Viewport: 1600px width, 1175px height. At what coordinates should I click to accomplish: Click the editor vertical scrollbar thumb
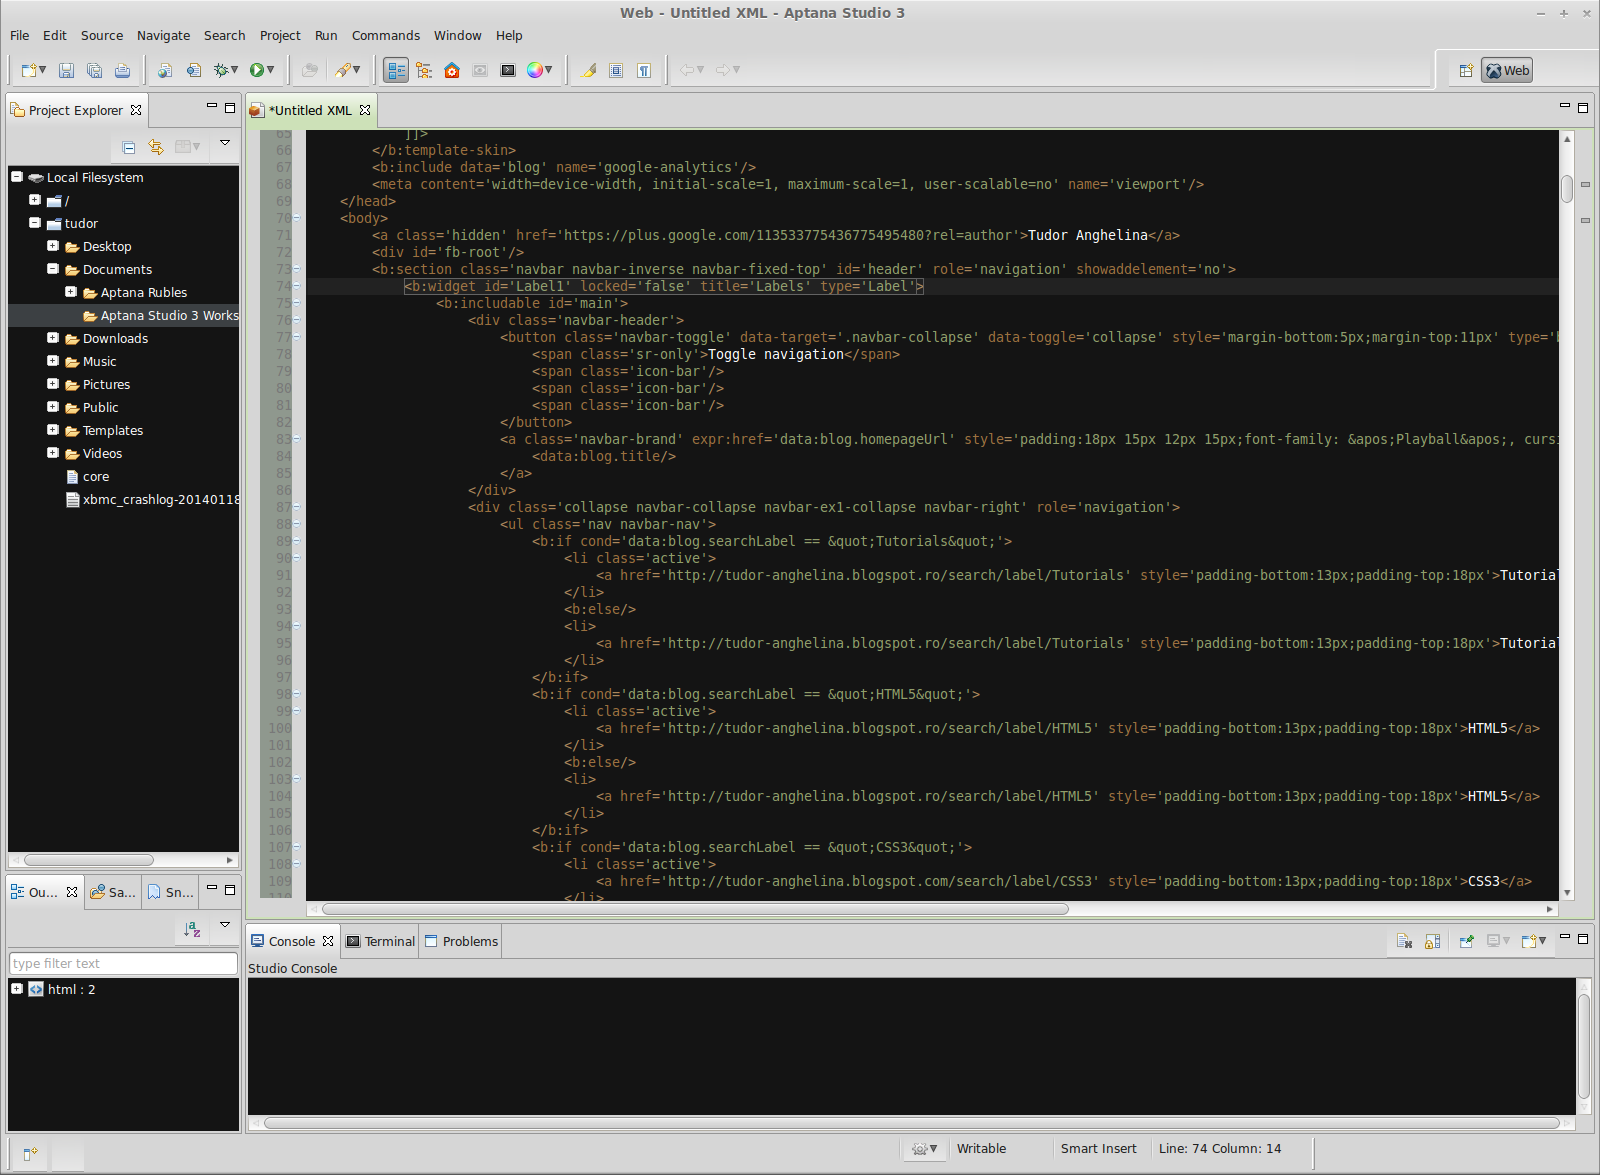point(1567,188)
